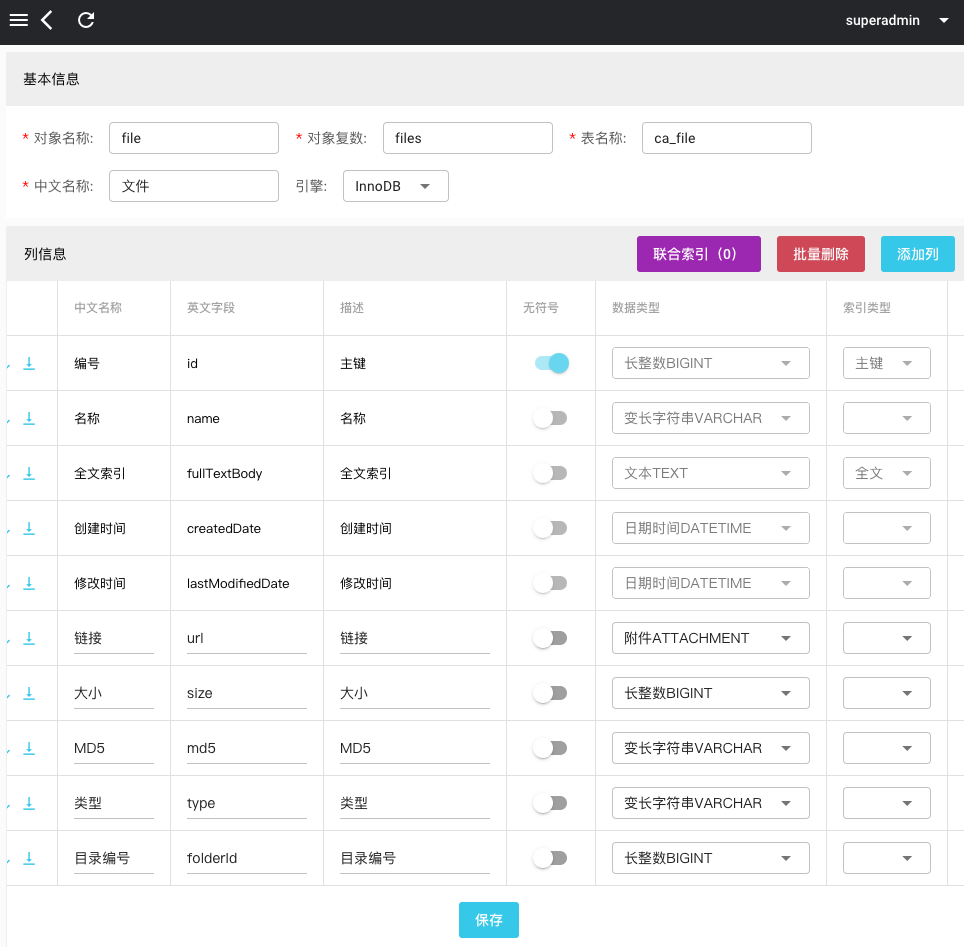Click move-down icon in the MD5 row
Viewport: 964px width, 947px height.
[29, 748]
